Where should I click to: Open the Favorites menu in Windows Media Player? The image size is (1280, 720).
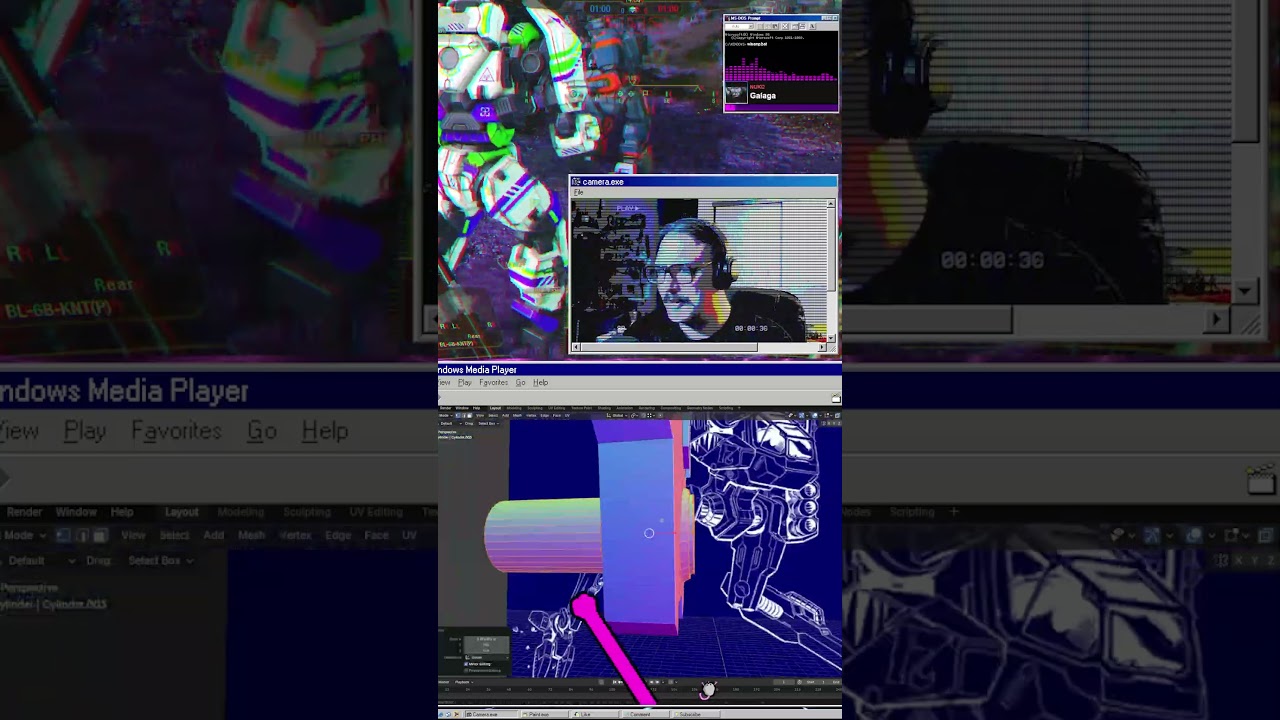(493, 382)
